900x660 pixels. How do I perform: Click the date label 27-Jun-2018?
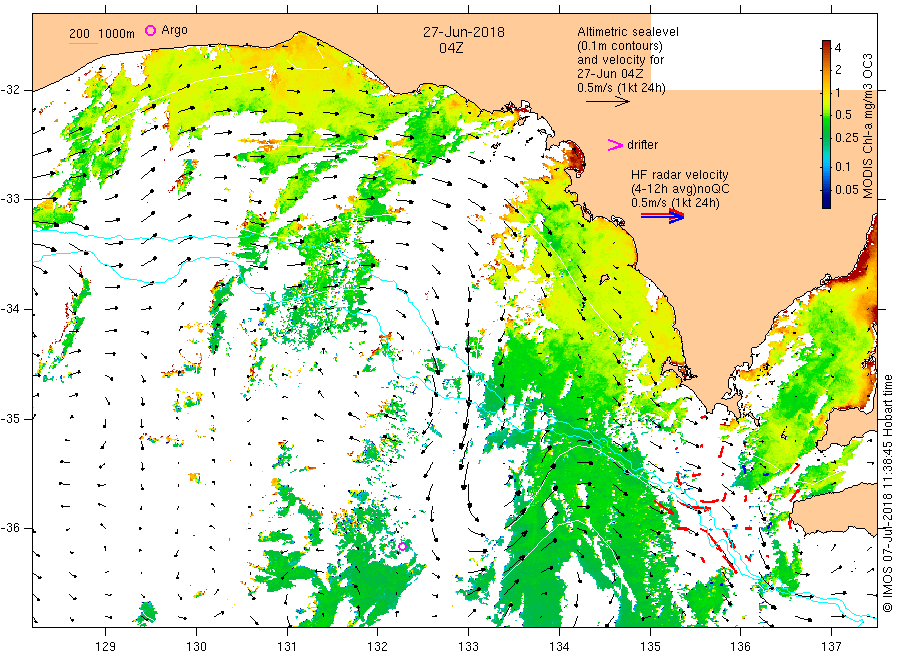pyautogui.click(x=464, y=32)
